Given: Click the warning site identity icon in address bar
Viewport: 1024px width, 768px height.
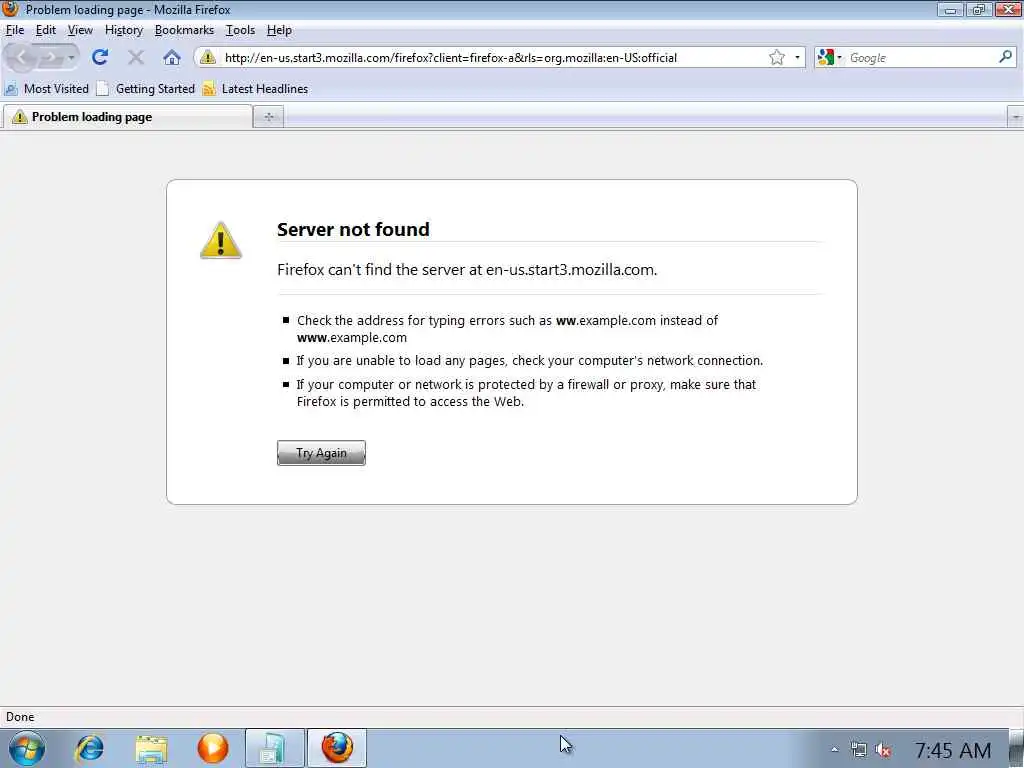Looking at the screenshot, I should (x=208, y=57).
